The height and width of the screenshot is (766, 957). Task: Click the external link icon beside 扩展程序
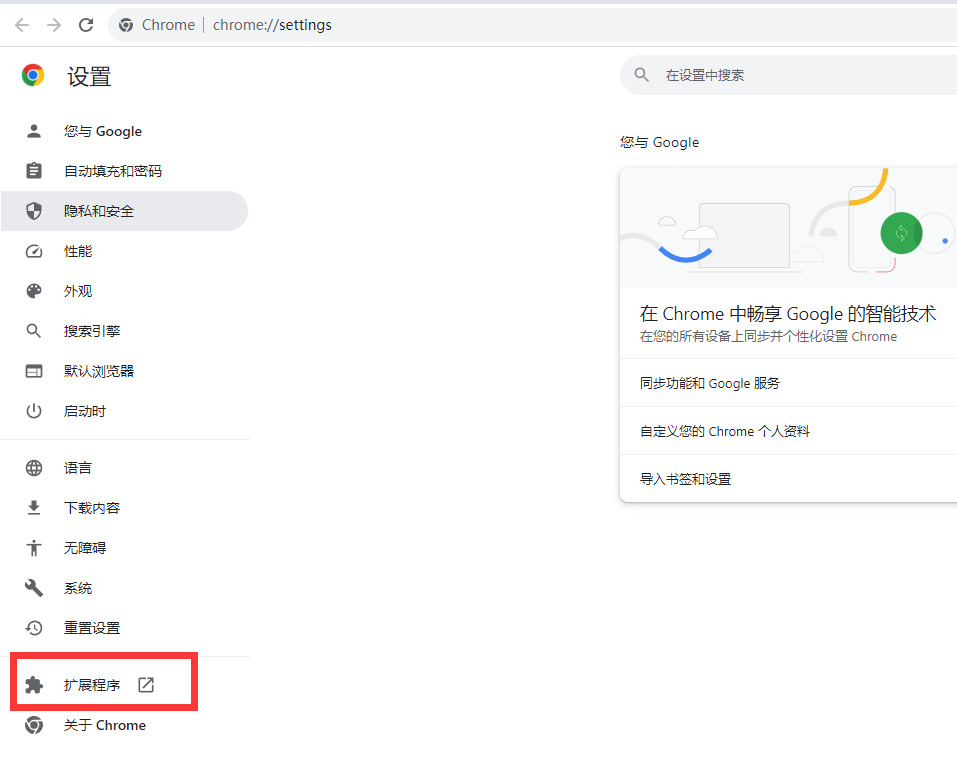pyautogui.click(x=146, y=685)
